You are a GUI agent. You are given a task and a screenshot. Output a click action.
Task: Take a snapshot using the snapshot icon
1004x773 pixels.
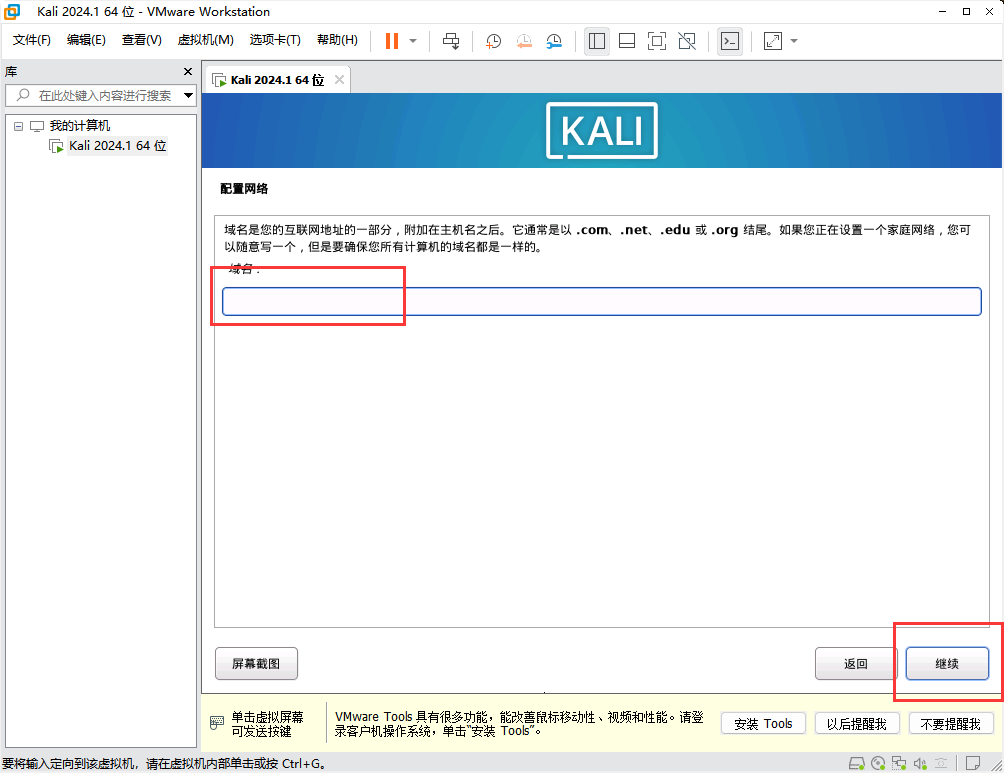pos(494,41)
